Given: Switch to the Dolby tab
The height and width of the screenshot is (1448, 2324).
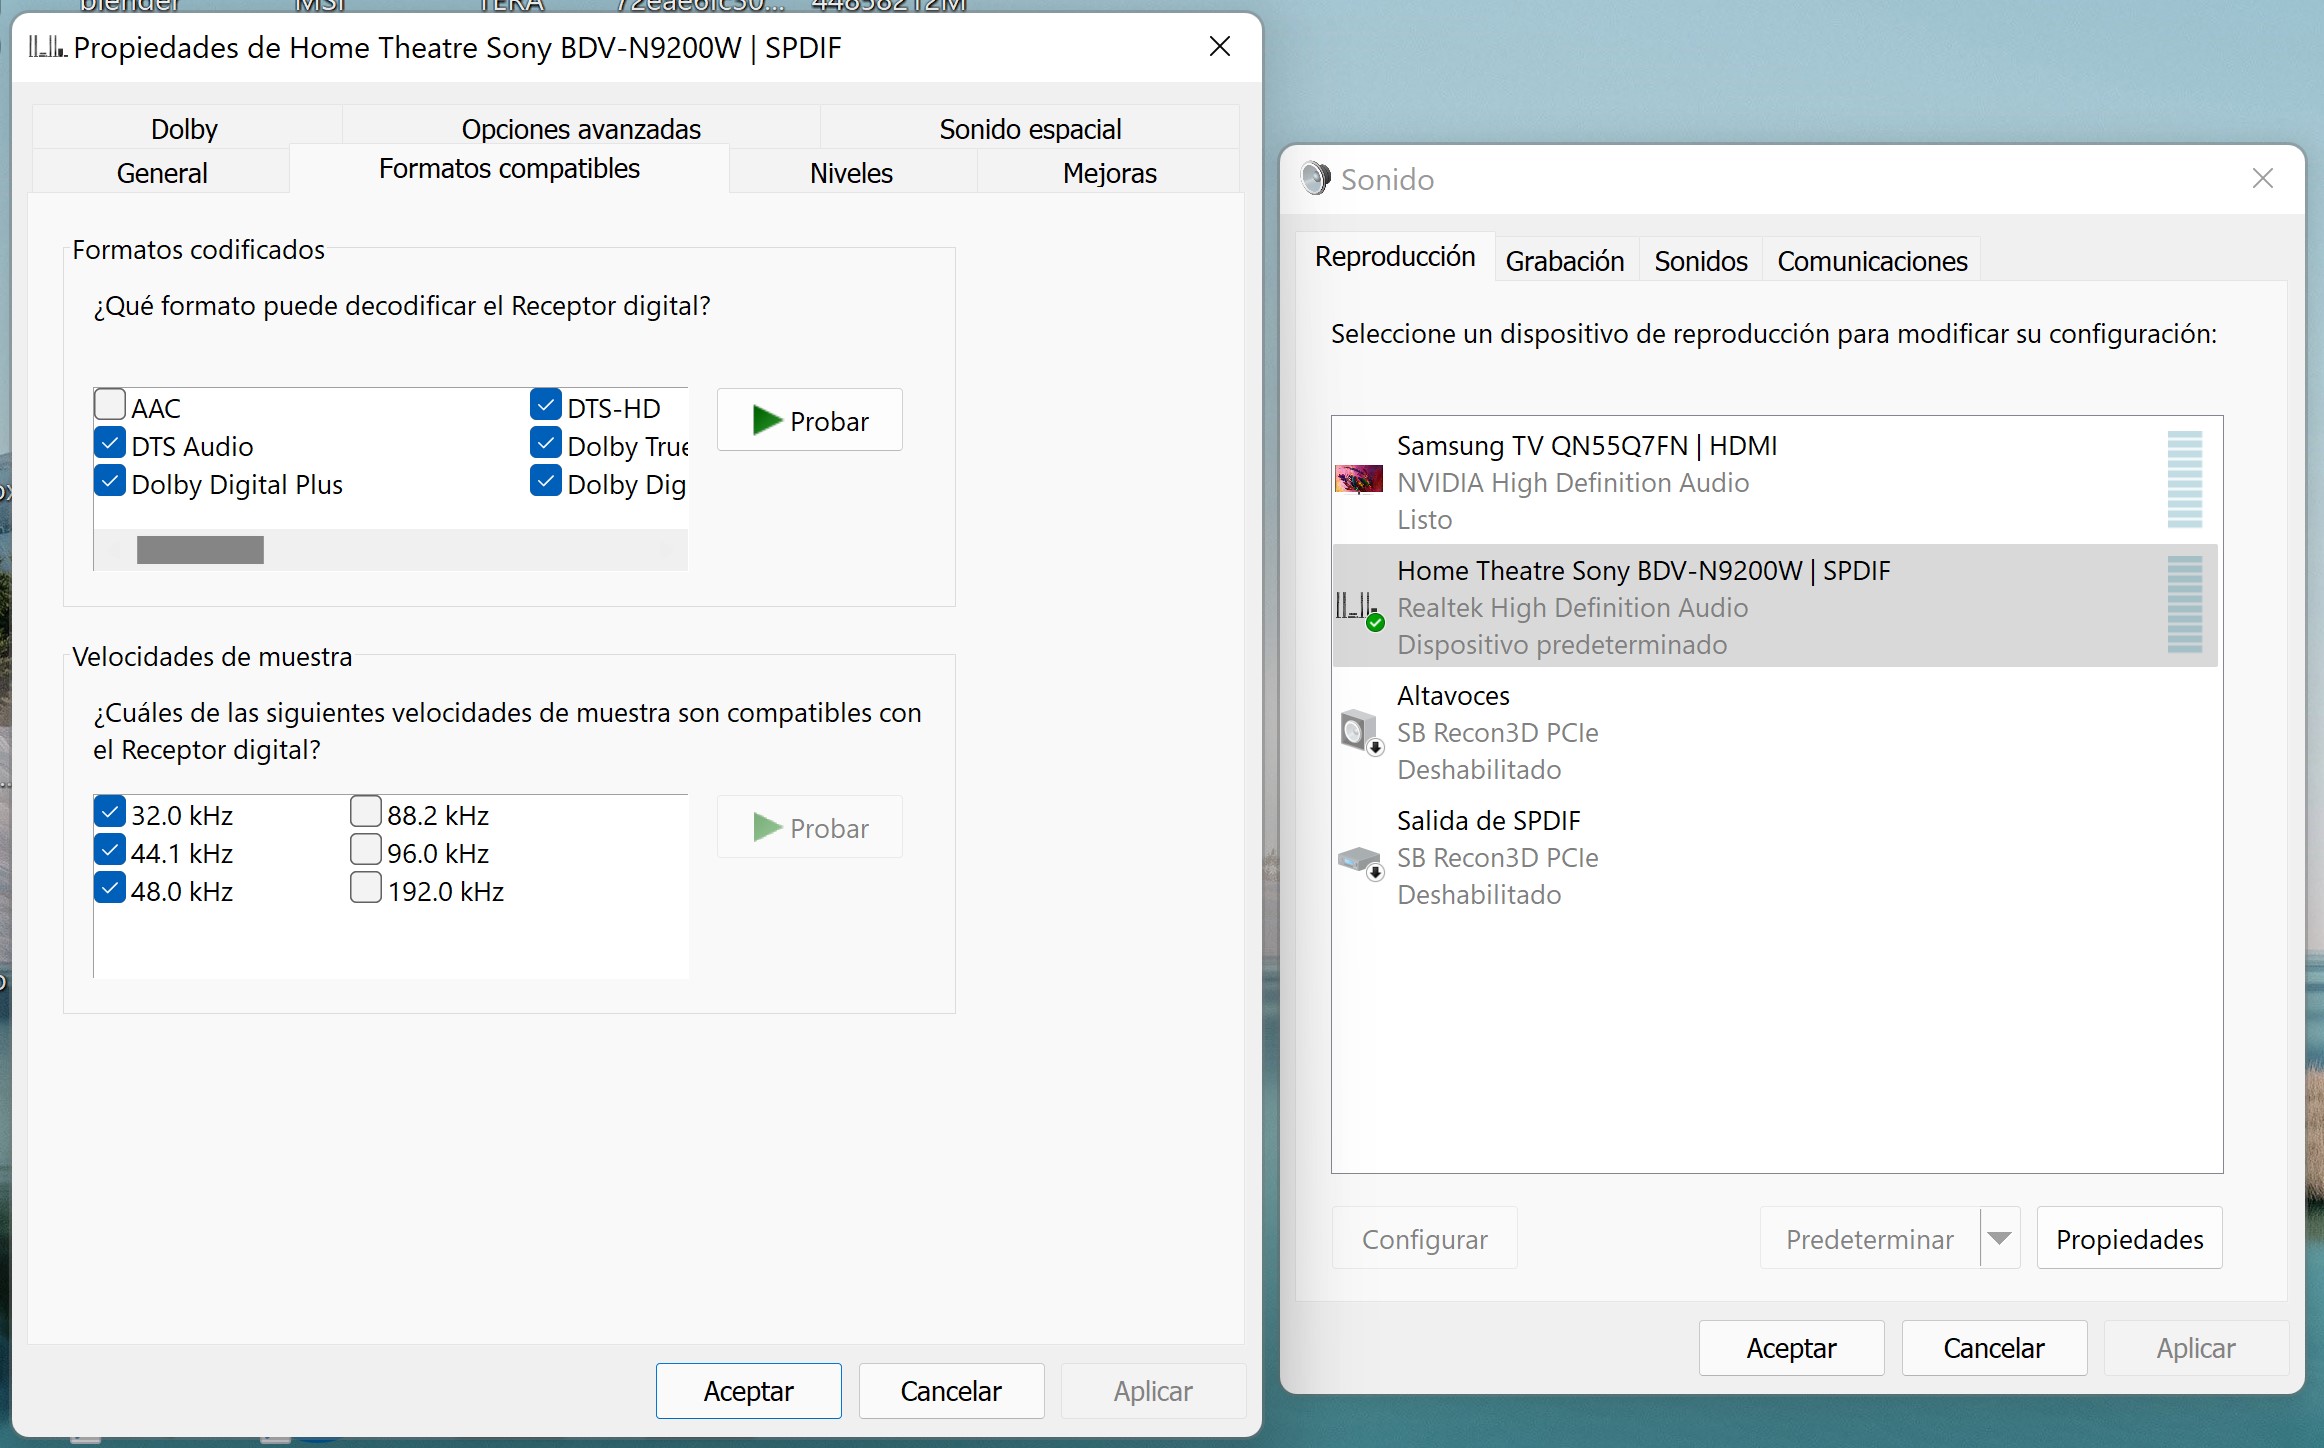Looking at the screenshot, I should pos(185,128).
